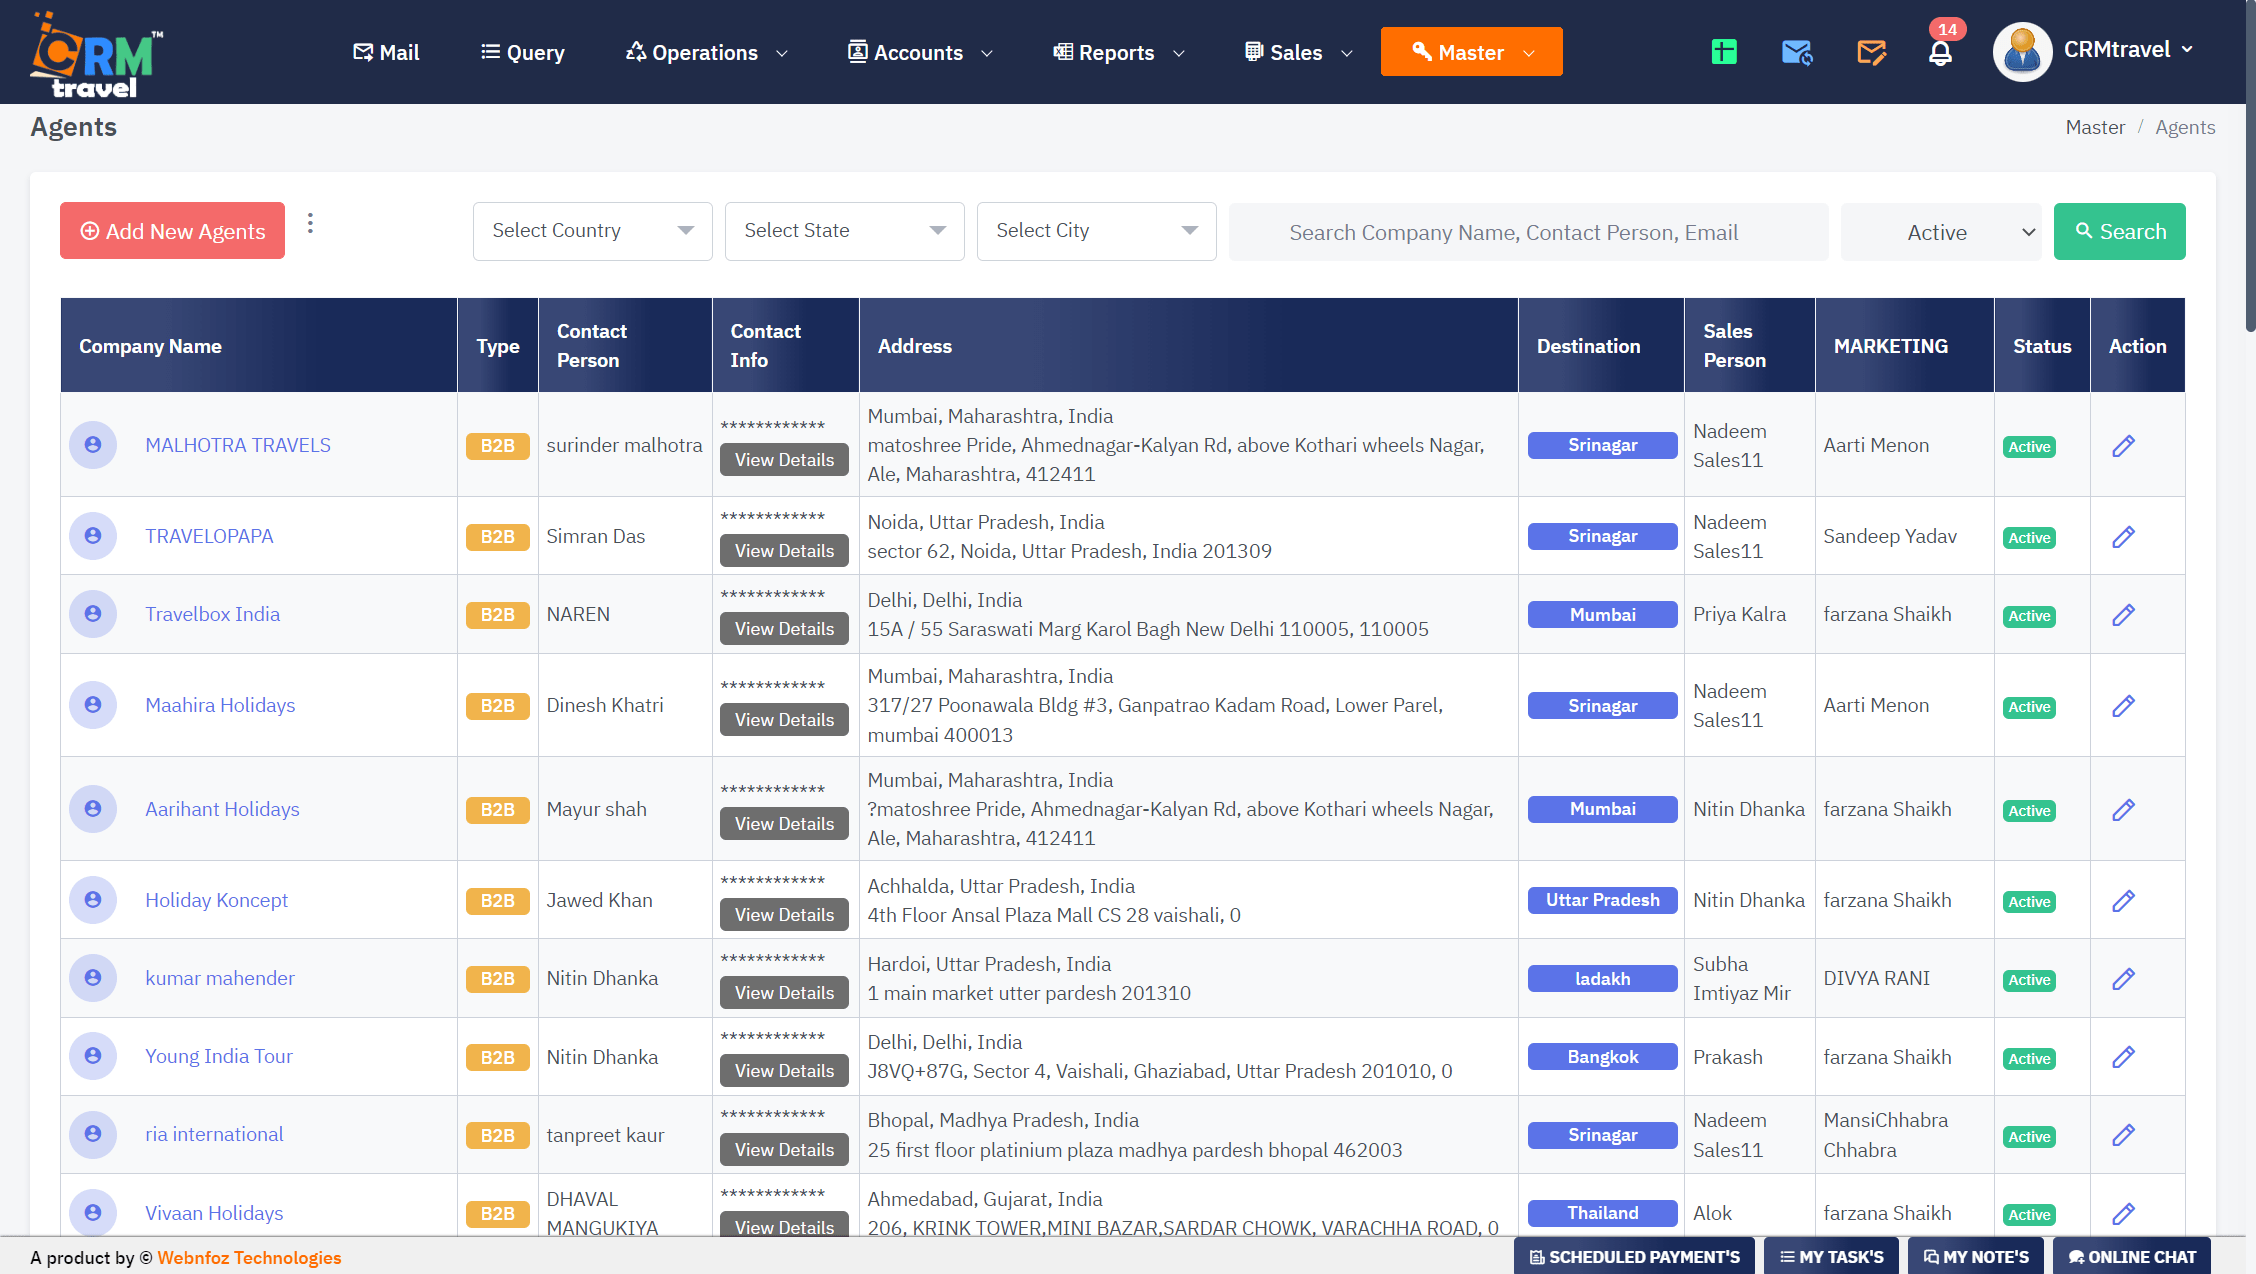Open the orange compose email icon

click(1871, 52)
